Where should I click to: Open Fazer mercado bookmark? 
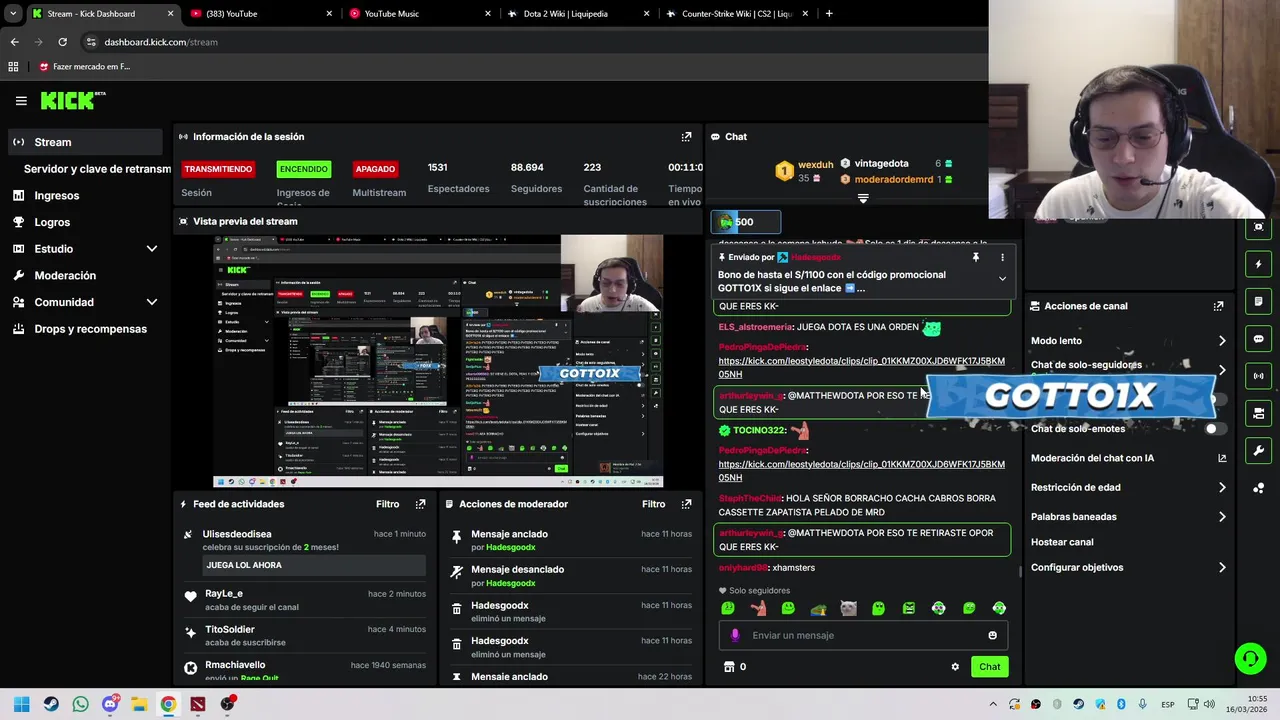tap(84, 67)
